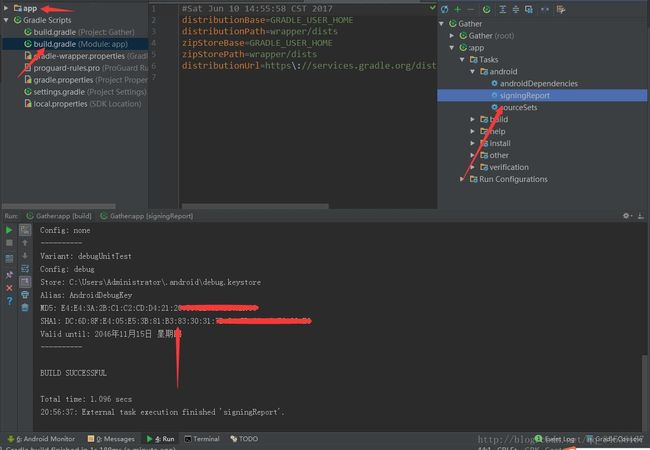Click the Restore Layout icon in Run sidebar

coord(9,259)
